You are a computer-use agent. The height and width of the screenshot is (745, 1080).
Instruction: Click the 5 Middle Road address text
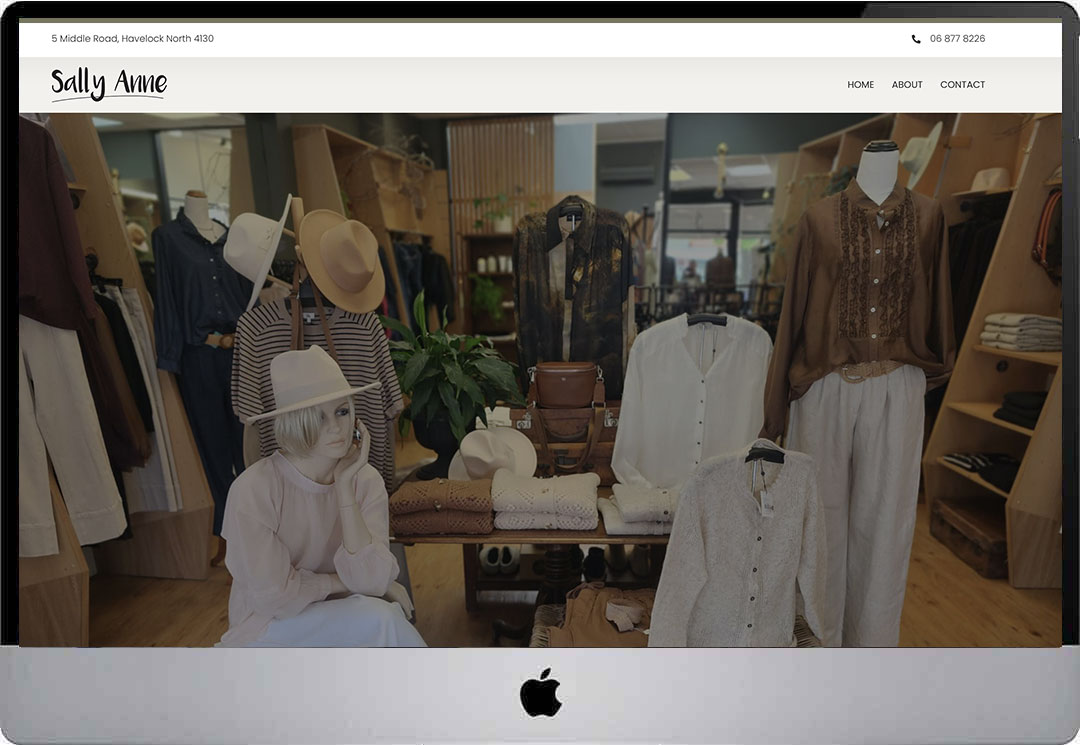[x=132, y=38]
